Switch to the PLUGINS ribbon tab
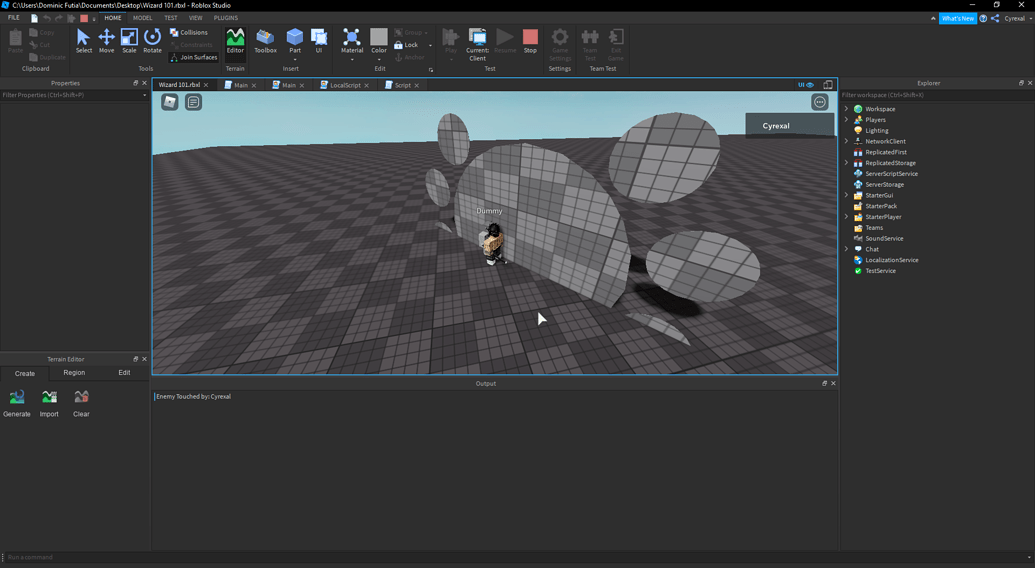The image size is (1035, 568). 226,18
